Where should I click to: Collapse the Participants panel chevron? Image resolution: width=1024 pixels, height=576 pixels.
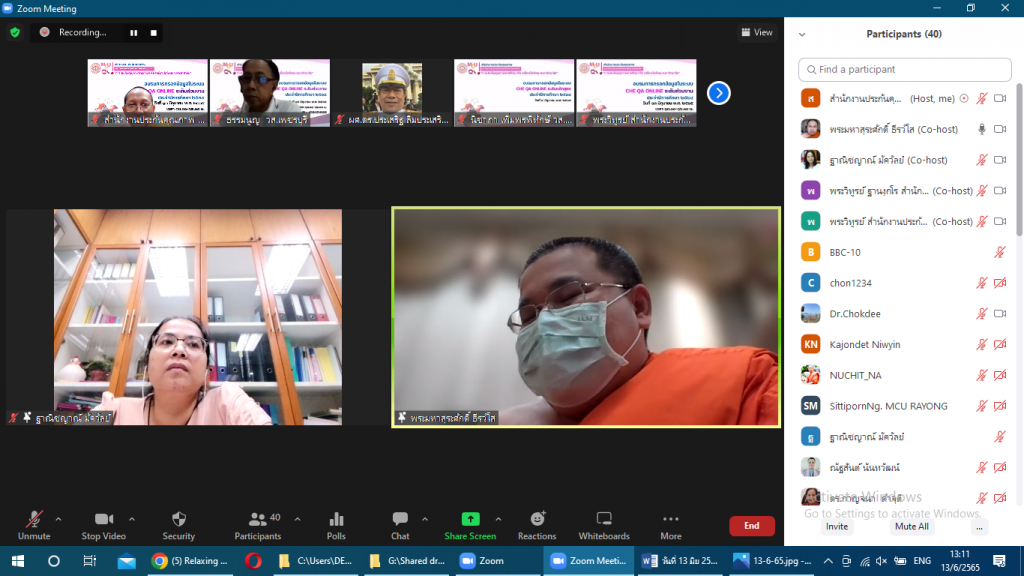[802, 34]
